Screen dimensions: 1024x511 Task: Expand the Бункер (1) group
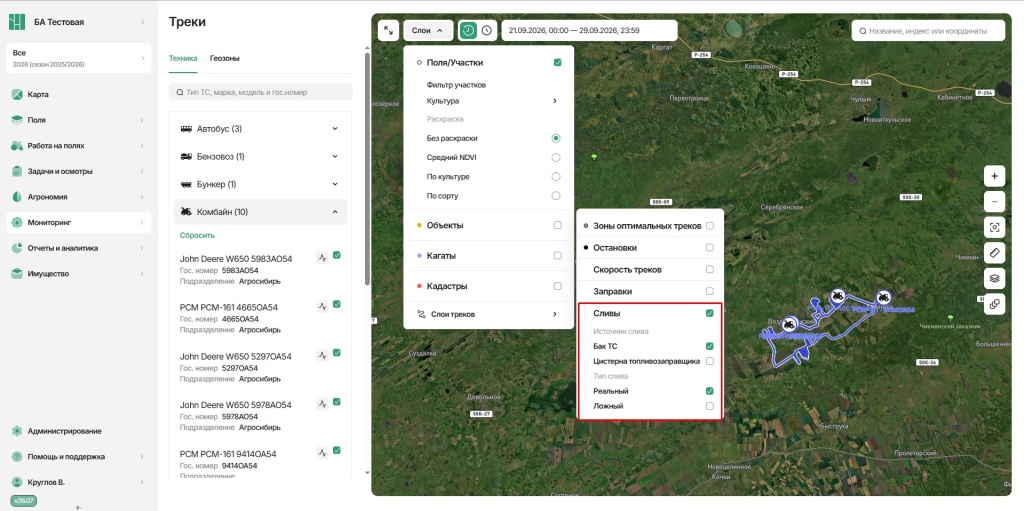click(x=260, y=184)
